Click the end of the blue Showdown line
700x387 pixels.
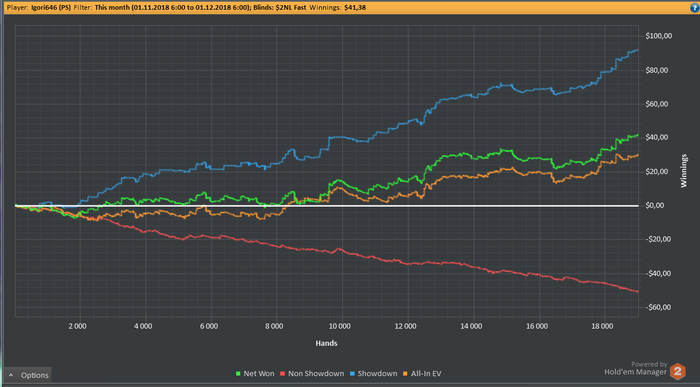pos(637,50)
